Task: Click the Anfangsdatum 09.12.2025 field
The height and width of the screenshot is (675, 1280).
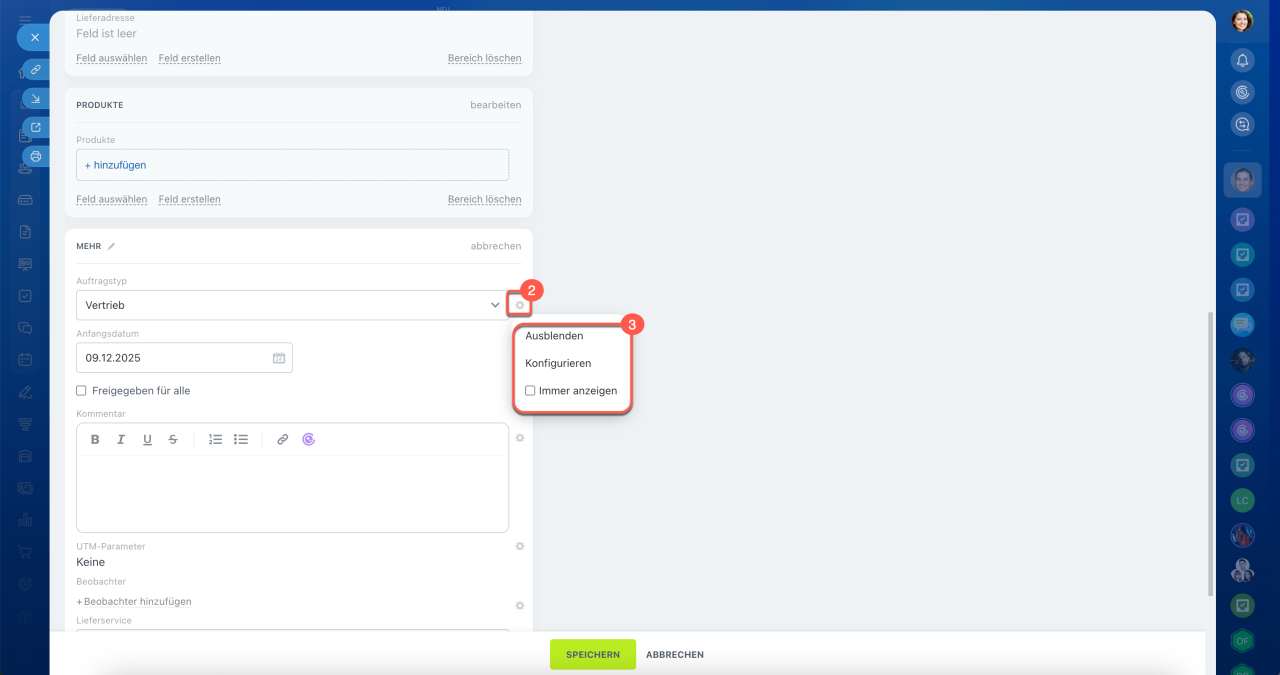Action: tap(184, 358)
